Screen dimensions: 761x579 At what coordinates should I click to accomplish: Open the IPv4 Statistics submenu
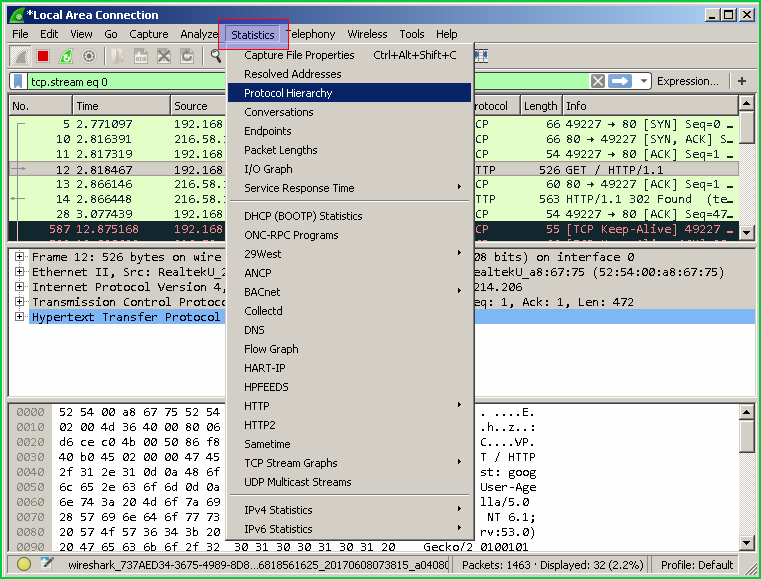click(349, 510)
